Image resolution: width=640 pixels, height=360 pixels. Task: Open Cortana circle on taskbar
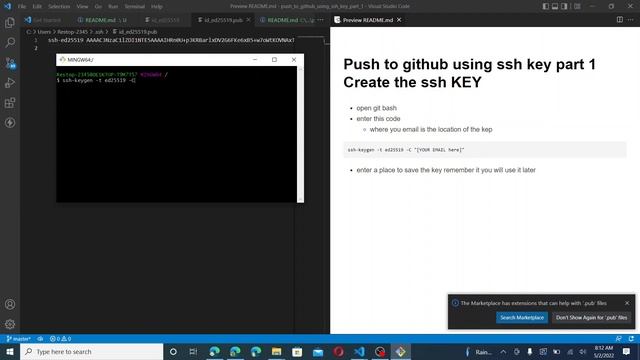pos(173,351)
